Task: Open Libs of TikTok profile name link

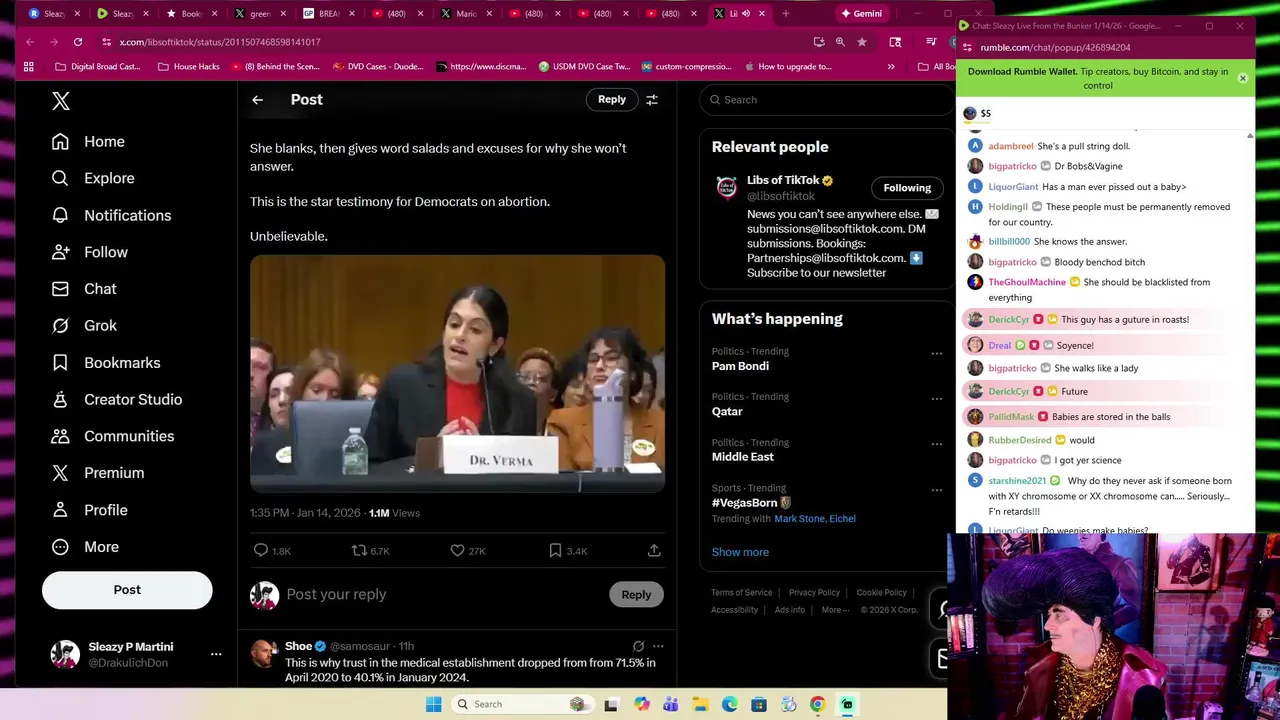Action: [783, 180]
